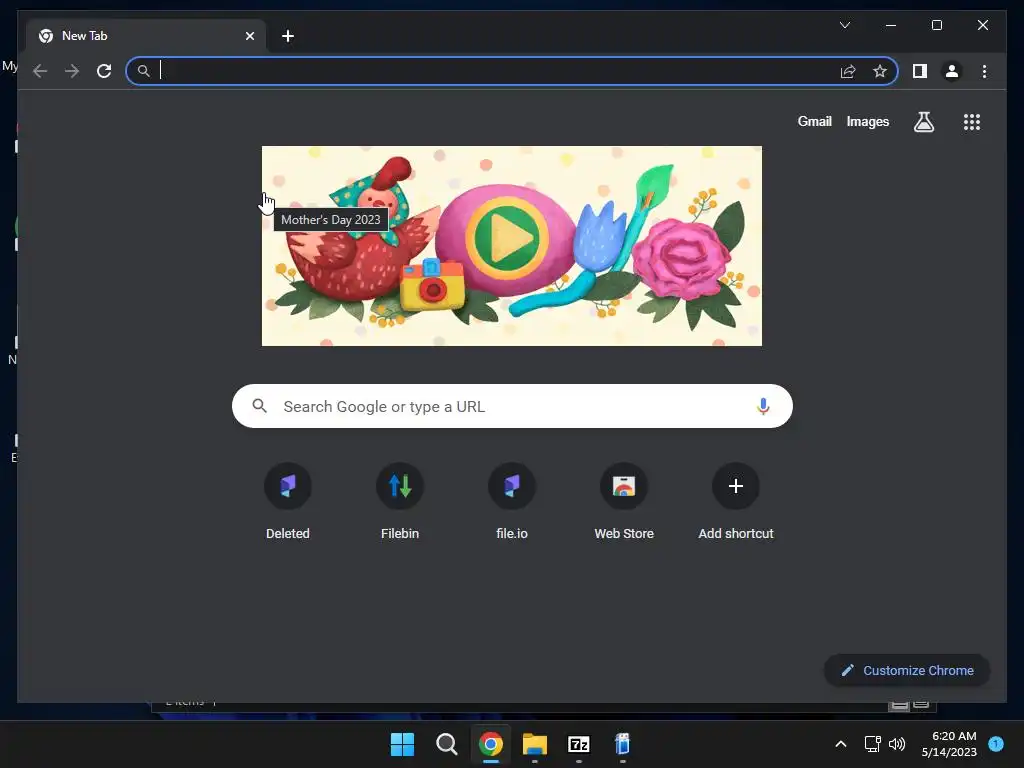Bookmark this tab with the star icon
The height and width of the screenshot is (768, 1024).
880,71
